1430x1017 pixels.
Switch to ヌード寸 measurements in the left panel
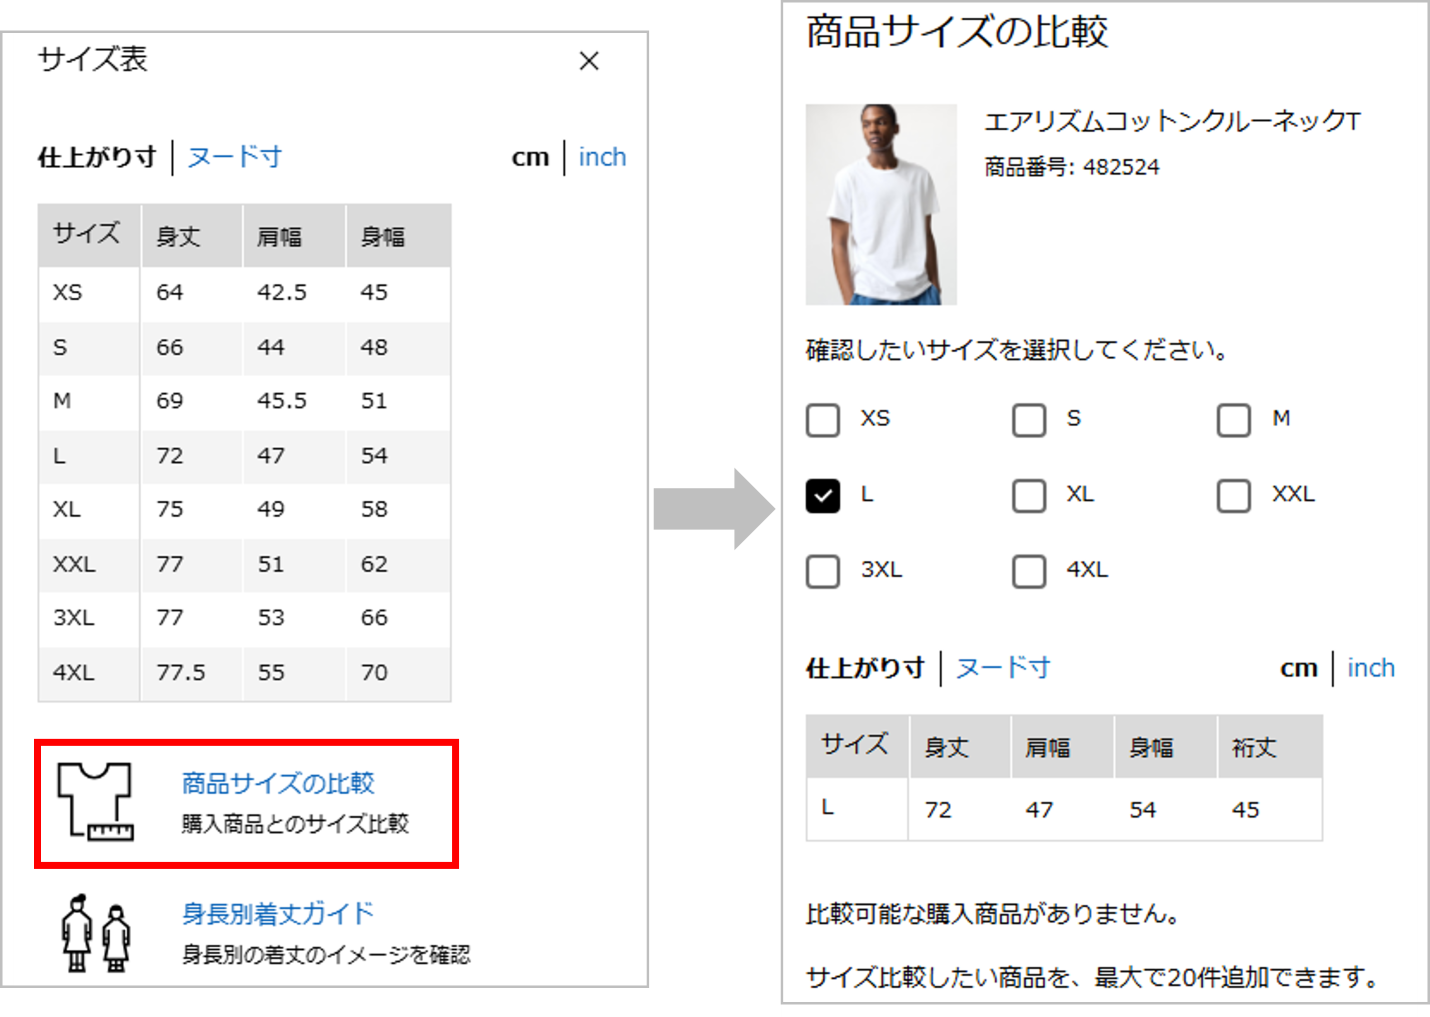(233, 156)
